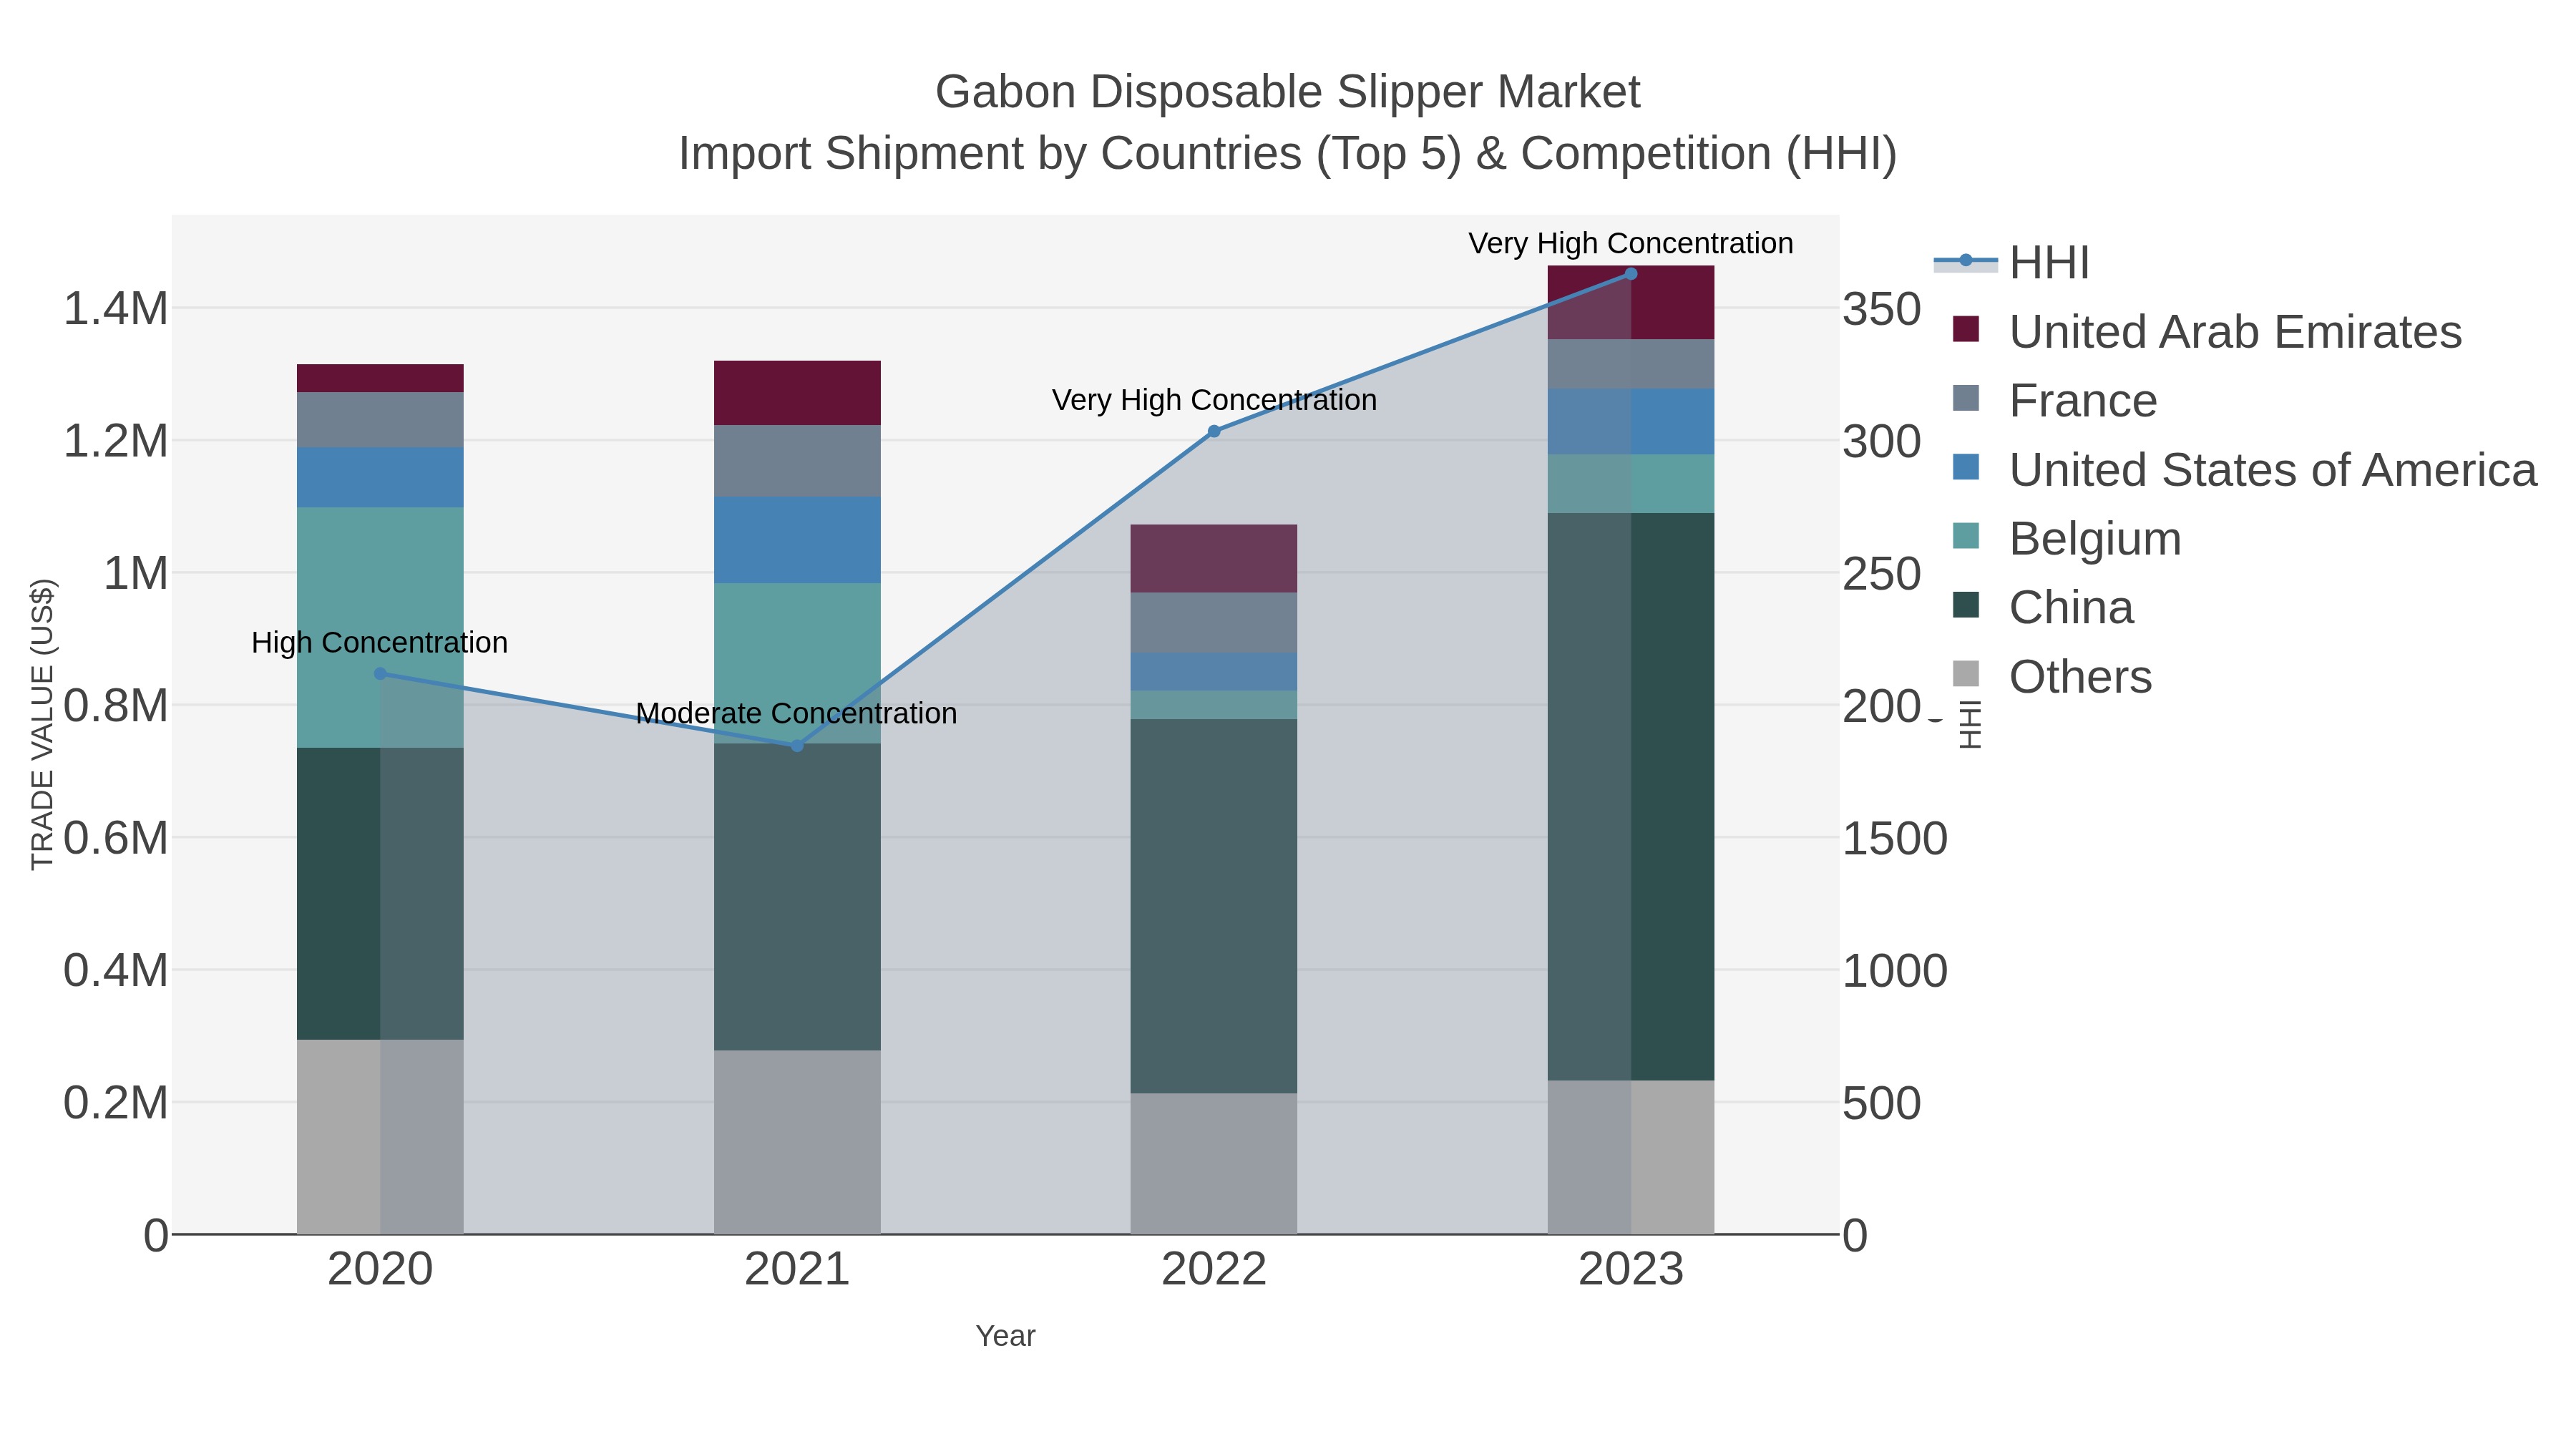Click the Belgium teal legend swatch
Image resolution: width=2576 pixels, height=1449 pixels.
click(1966, 536)
